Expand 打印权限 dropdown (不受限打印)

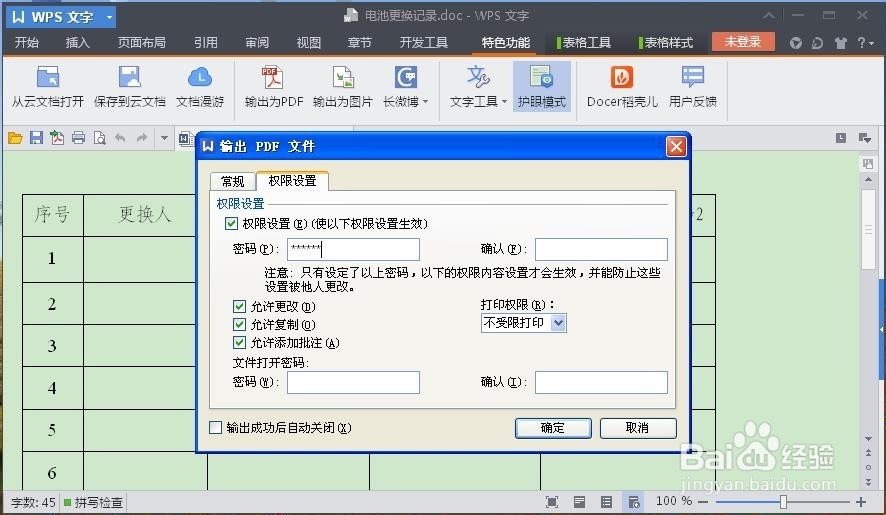(x=558, y=323)
